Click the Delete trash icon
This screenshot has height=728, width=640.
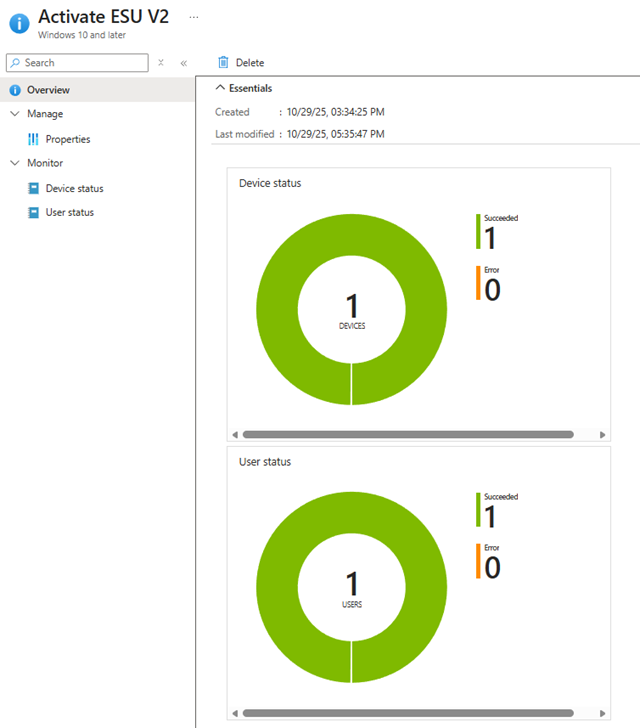(223, 62)
